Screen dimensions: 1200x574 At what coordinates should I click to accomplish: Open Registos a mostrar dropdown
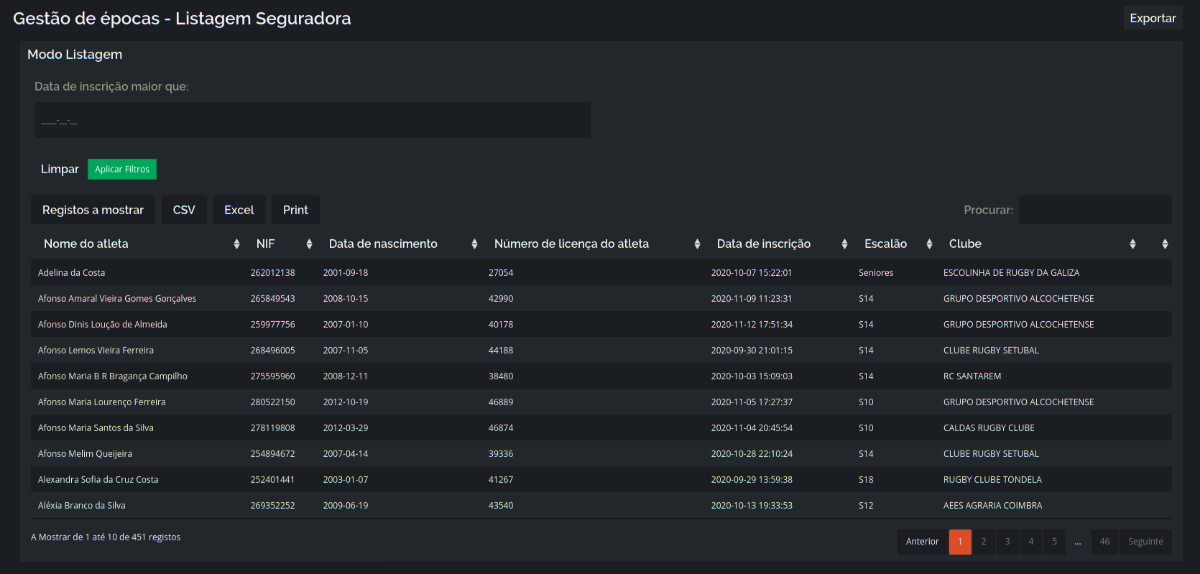[93, 210]
